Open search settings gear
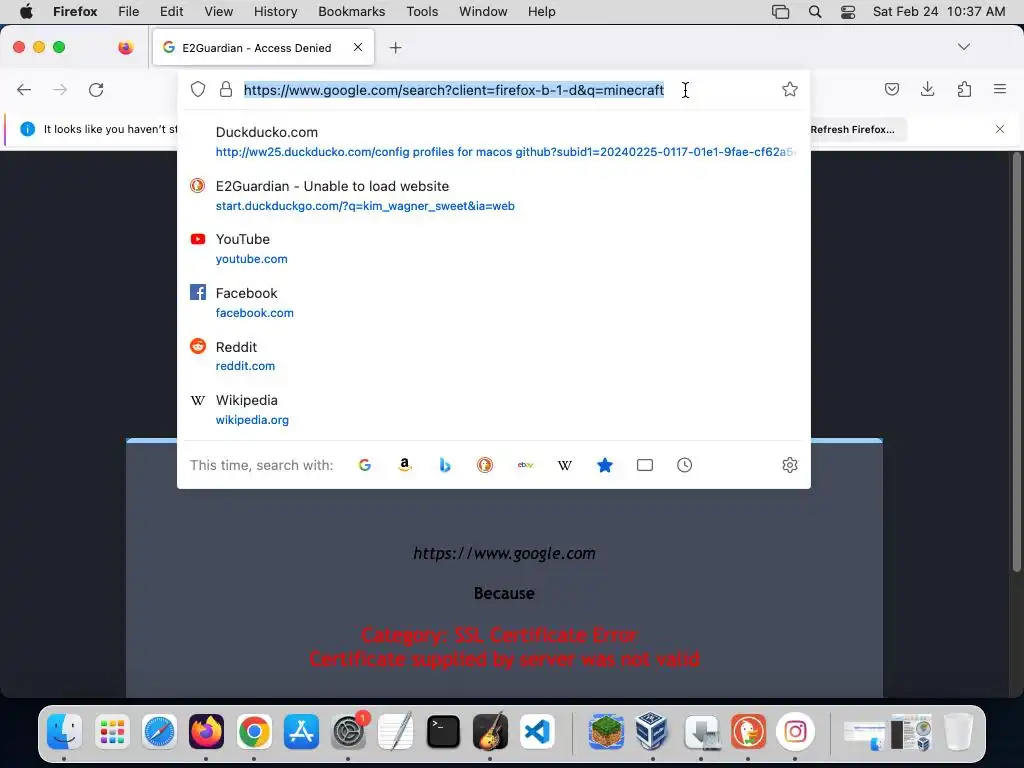1024x768 pixels. [x=790, y=465]
